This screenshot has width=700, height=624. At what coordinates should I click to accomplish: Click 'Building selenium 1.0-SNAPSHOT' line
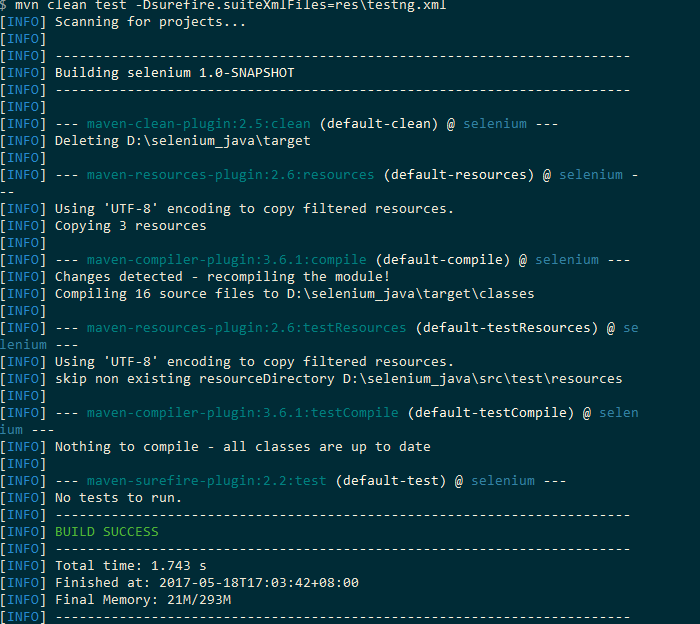[x=175, y=73]
